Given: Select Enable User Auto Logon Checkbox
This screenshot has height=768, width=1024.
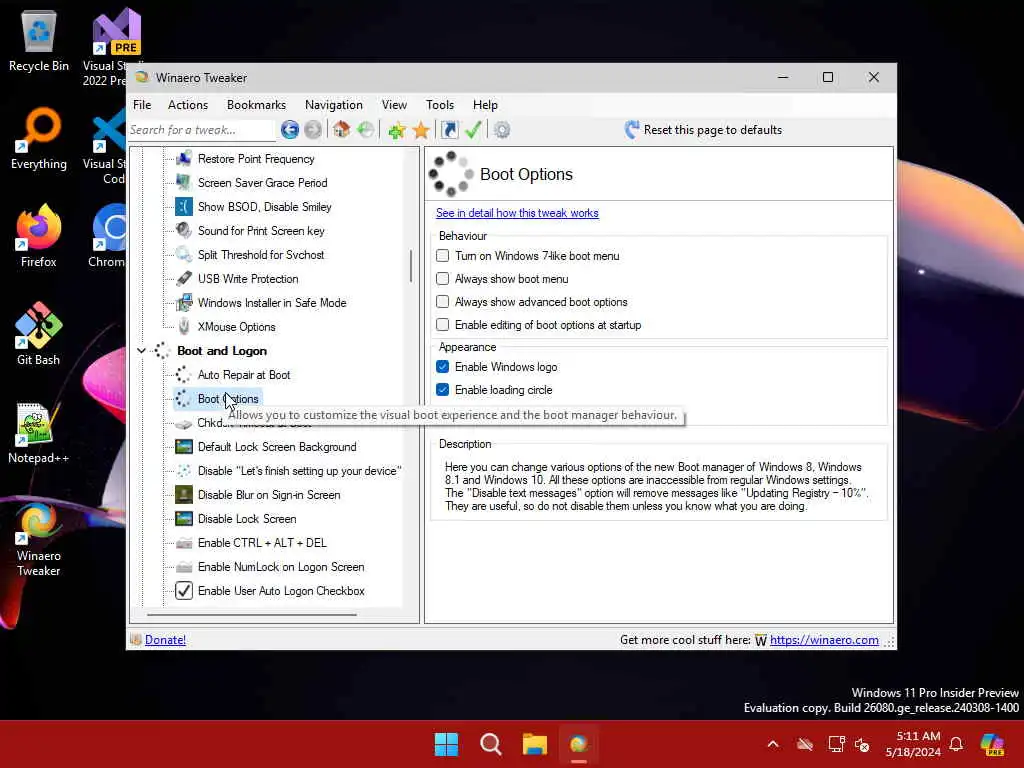Looking at the screenshot, I should (x=281, y=591).
